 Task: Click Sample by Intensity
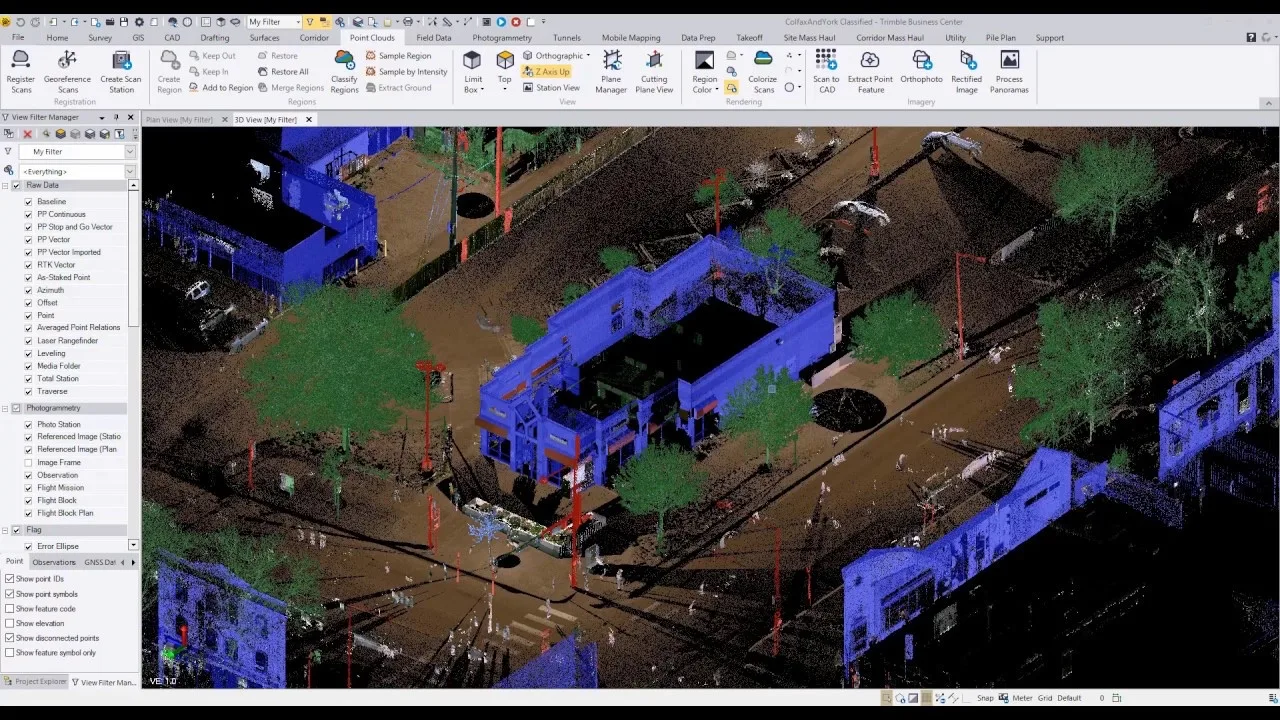point(406,72)
